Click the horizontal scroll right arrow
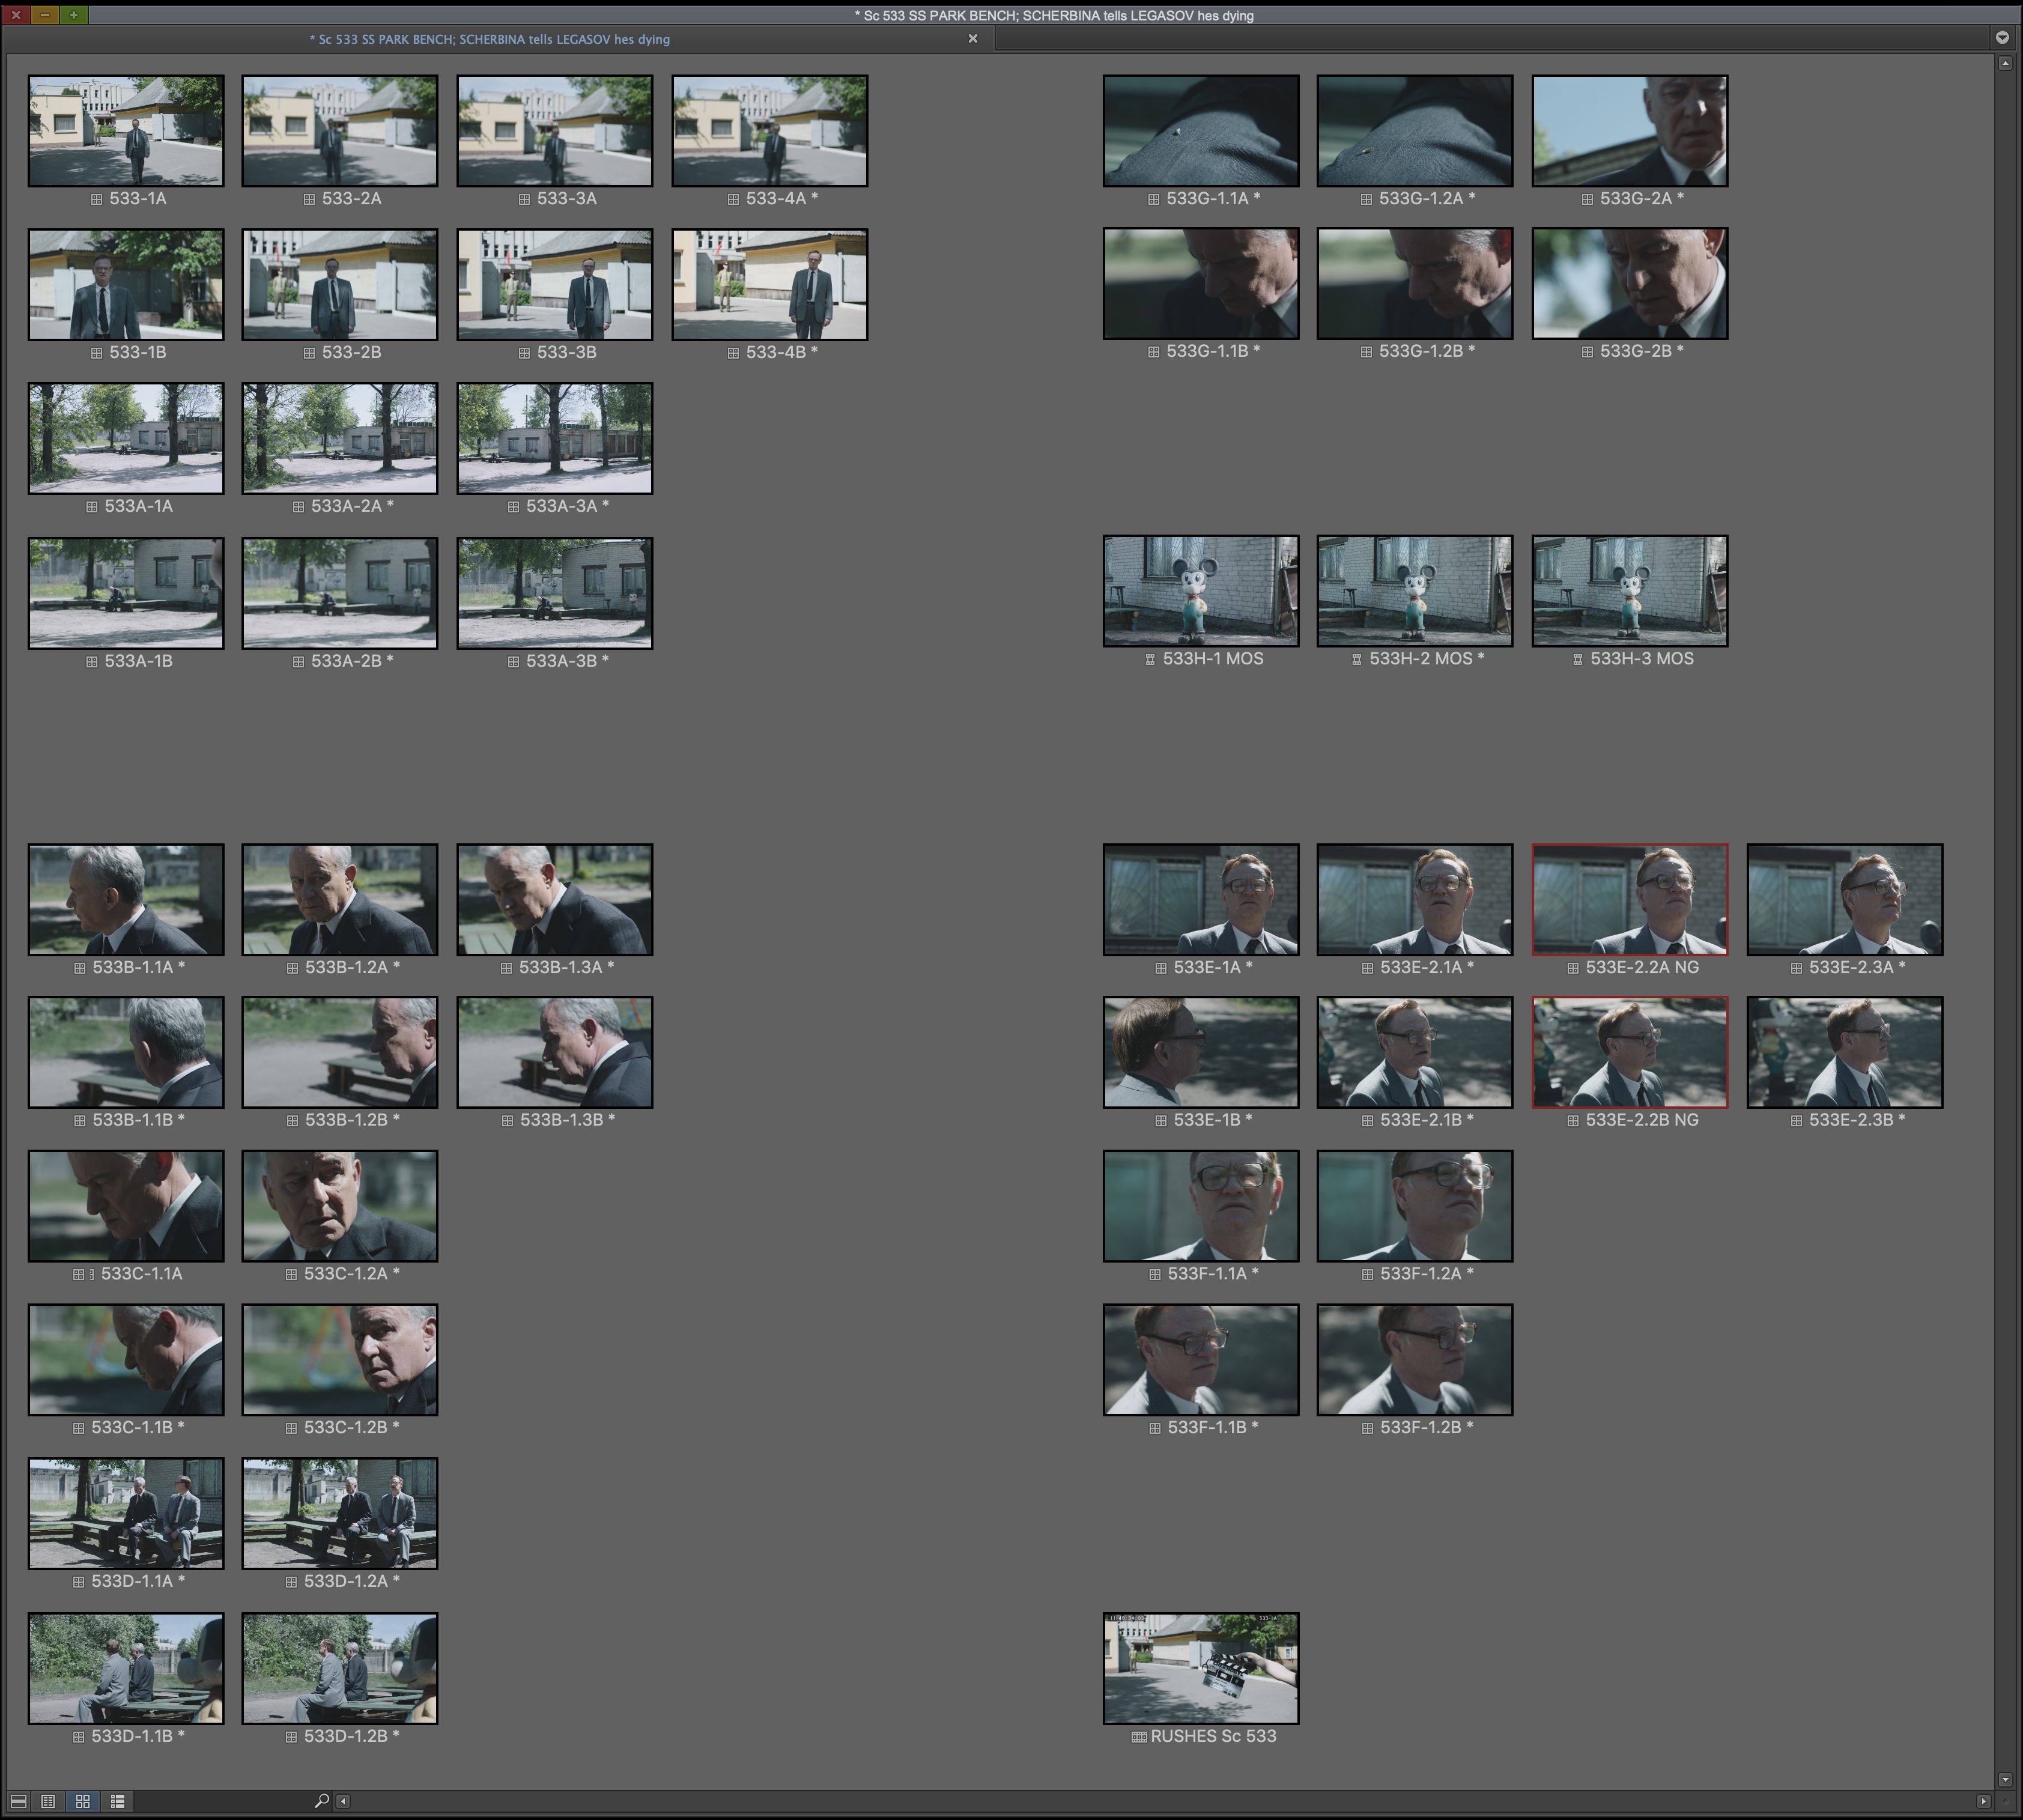This screenshot has height=1820, width=2023. coord(1984,1801)
